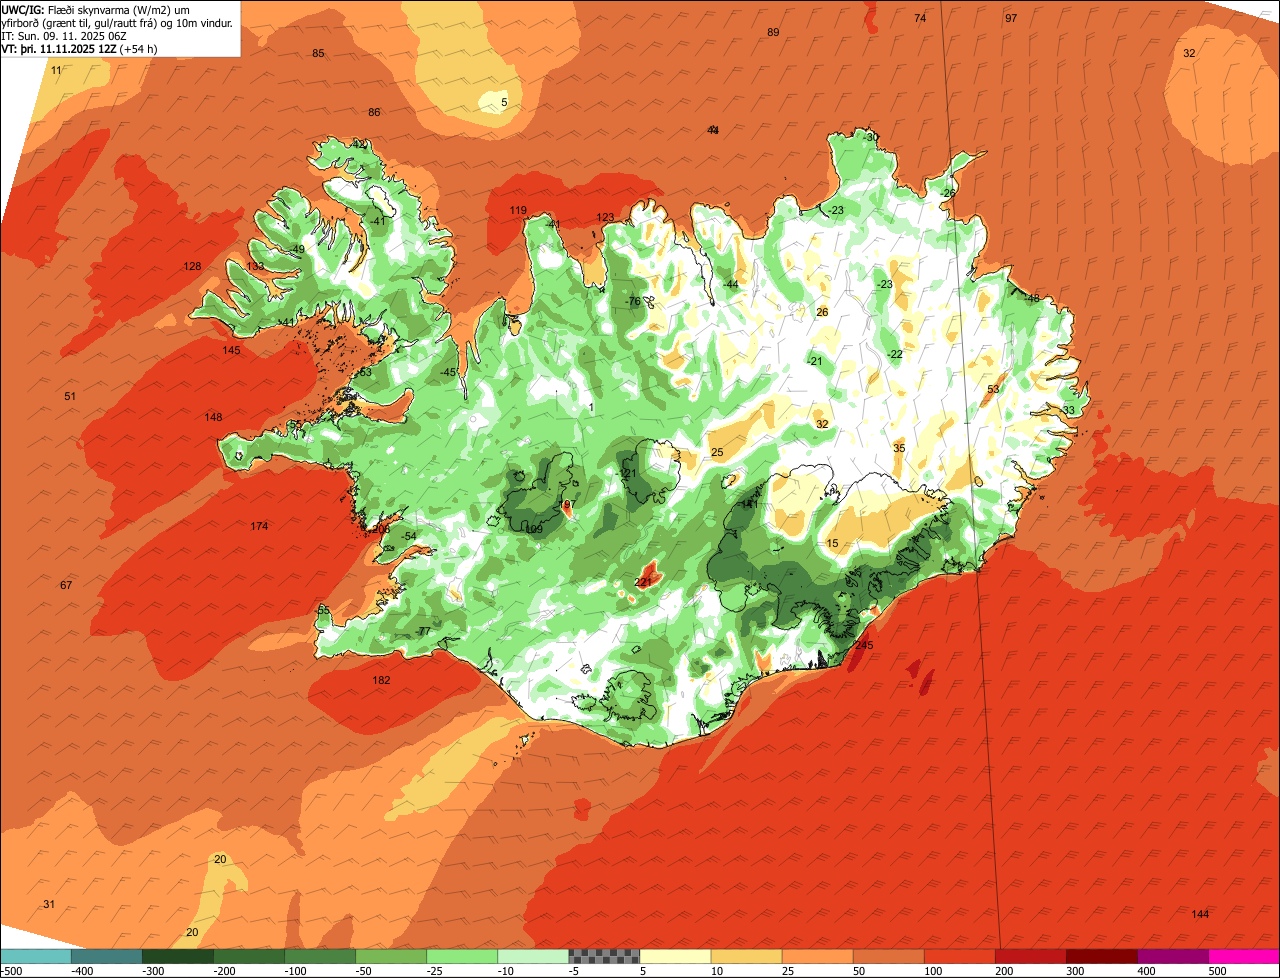Select the yellow legend swatch between 10 and 25

(746, 956)
